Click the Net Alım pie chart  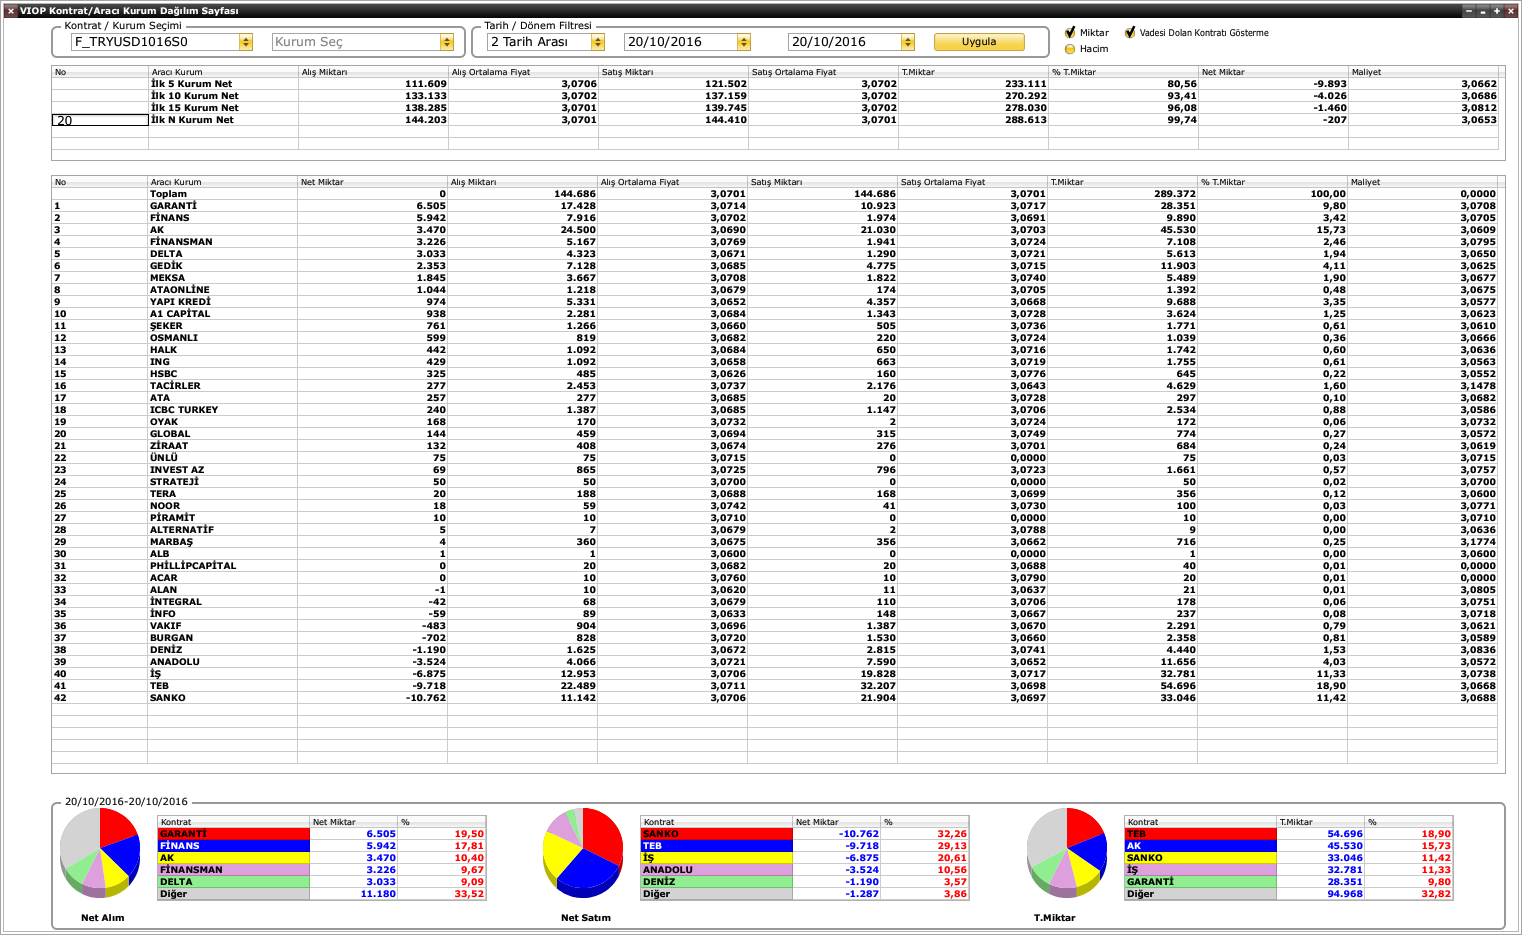[x=100, y=853]
